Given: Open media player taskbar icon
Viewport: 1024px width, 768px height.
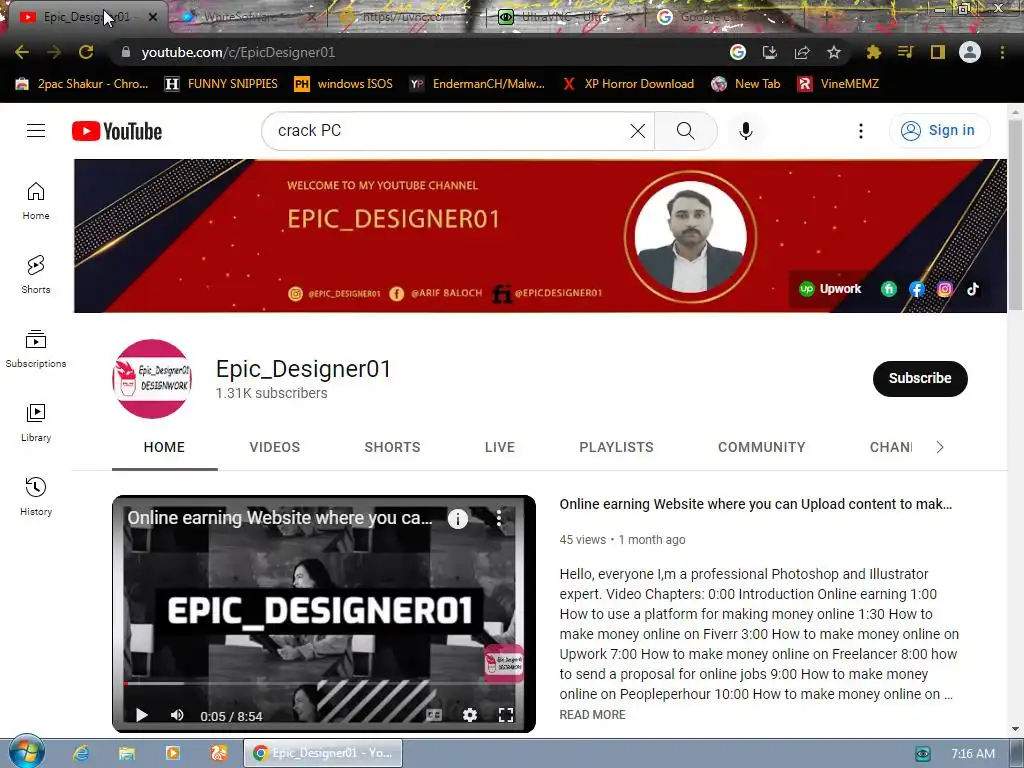Looking at the screenshot, I should [172, 753].
